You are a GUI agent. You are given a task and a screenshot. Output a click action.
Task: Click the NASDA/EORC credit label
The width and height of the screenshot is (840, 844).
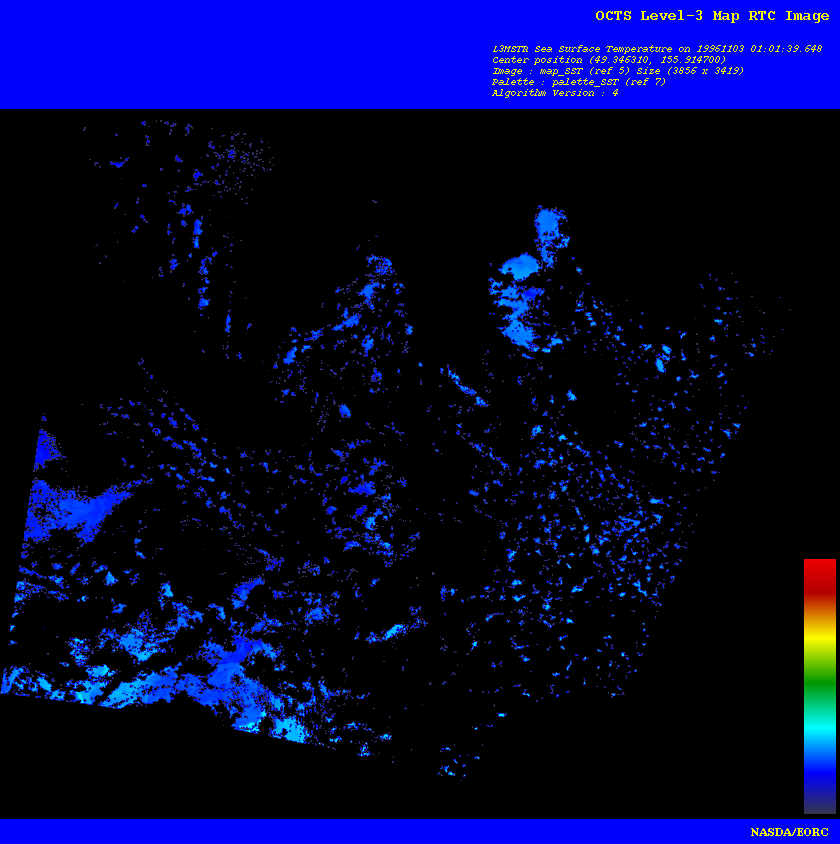click(789, 832)
